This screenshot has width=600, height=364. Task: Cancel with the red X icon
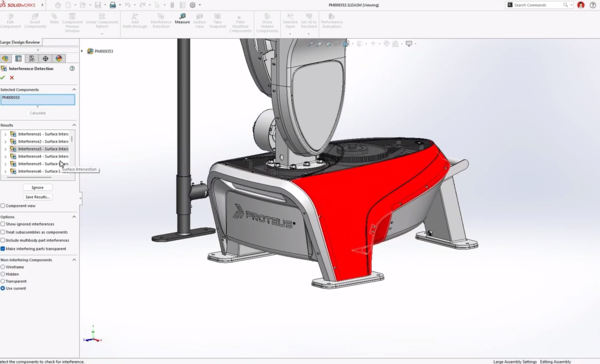tap(12, 78)
